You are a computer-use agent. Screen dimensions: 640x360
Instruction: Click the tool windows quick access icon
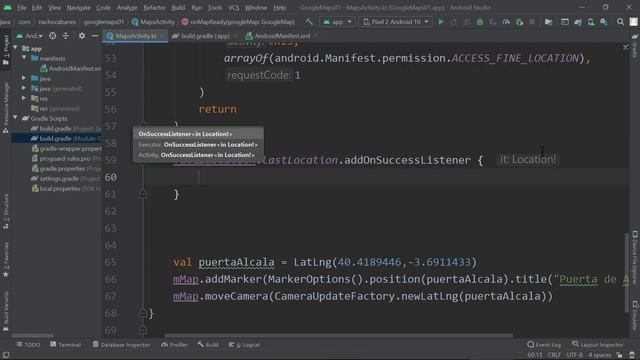6,355
